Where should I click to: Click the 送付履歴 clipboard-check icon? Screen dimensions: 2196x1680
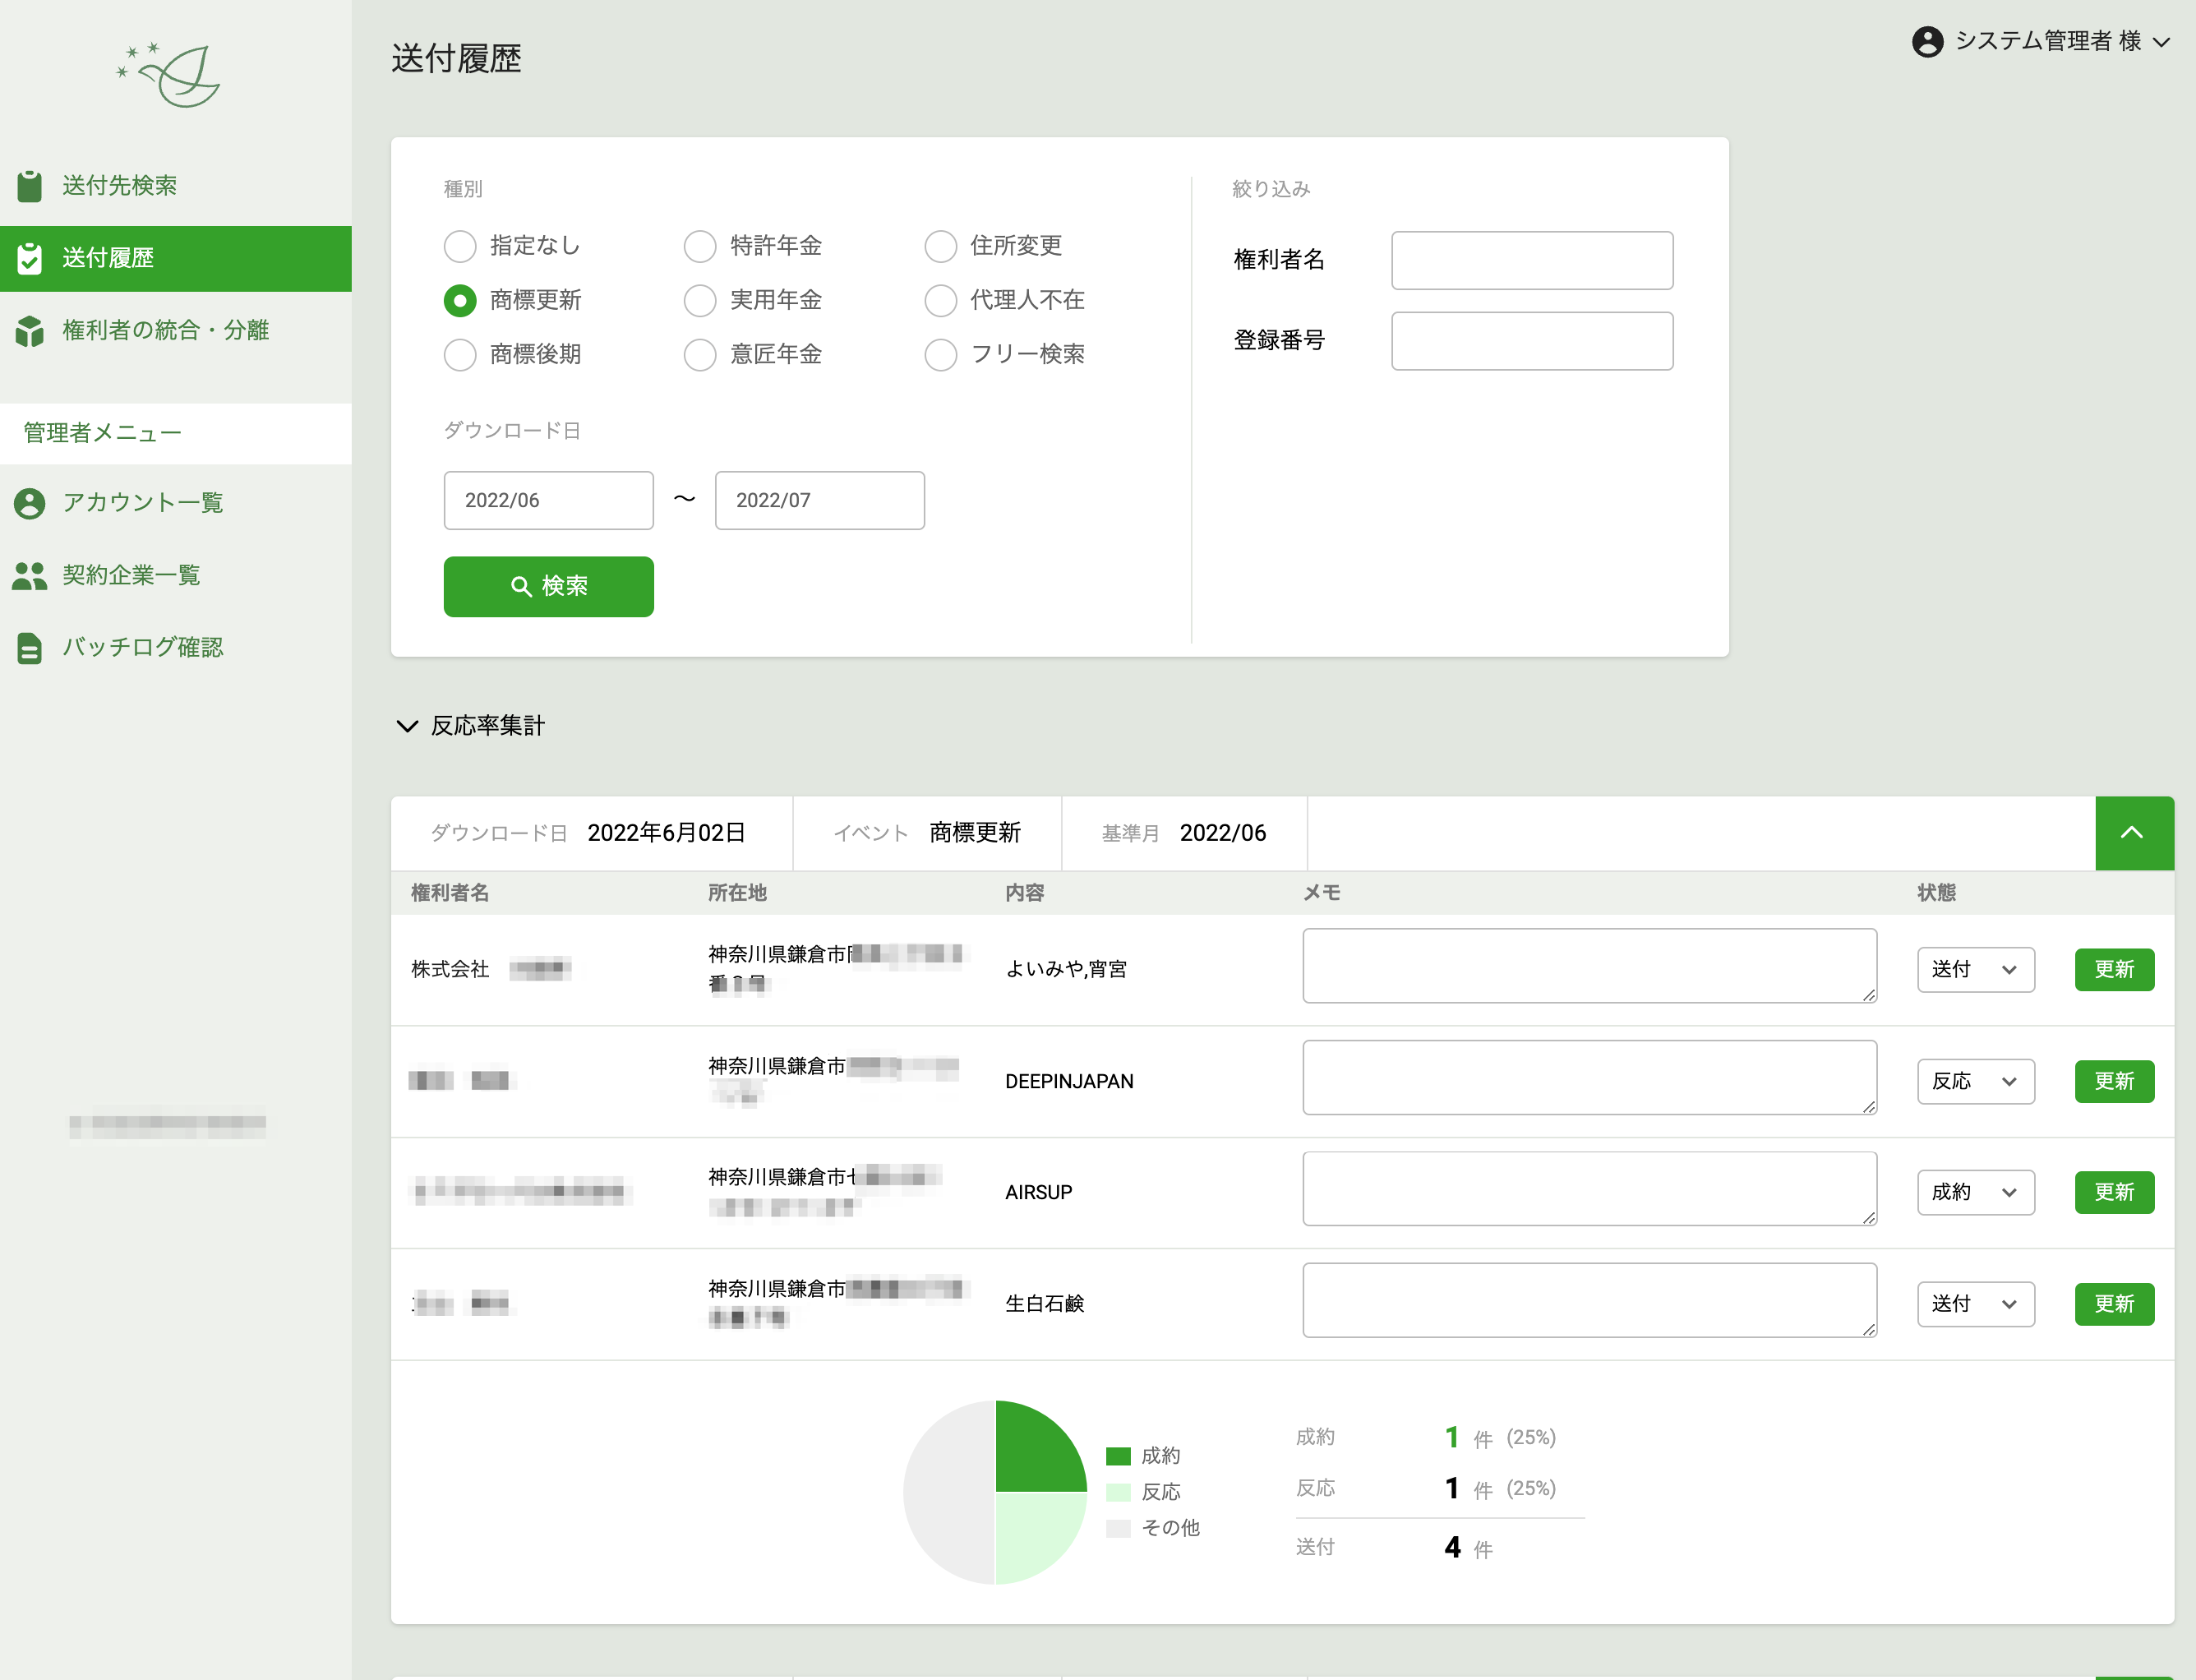pos(30,258)
